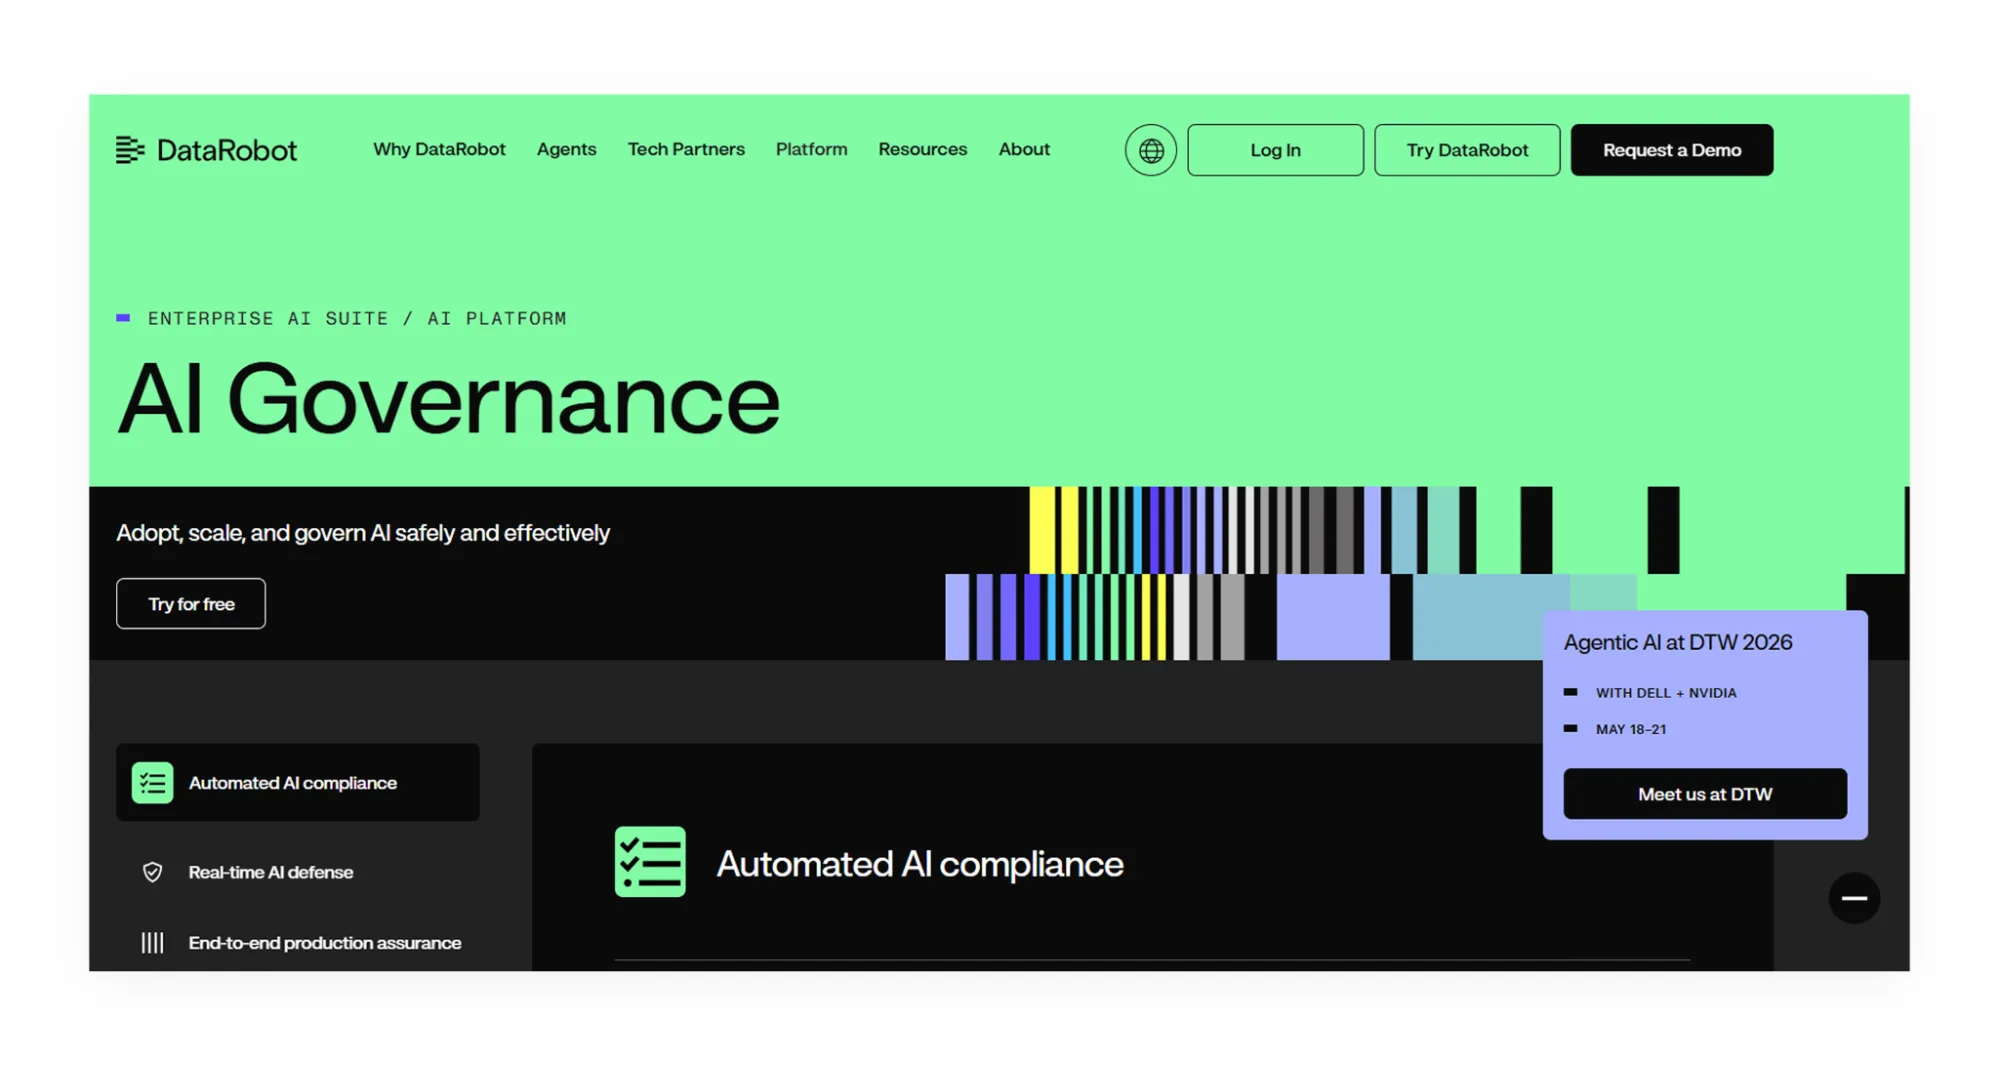Click the Try DataRobot button
This screenshot has width=1999, height=1066.
(1467, 150)
